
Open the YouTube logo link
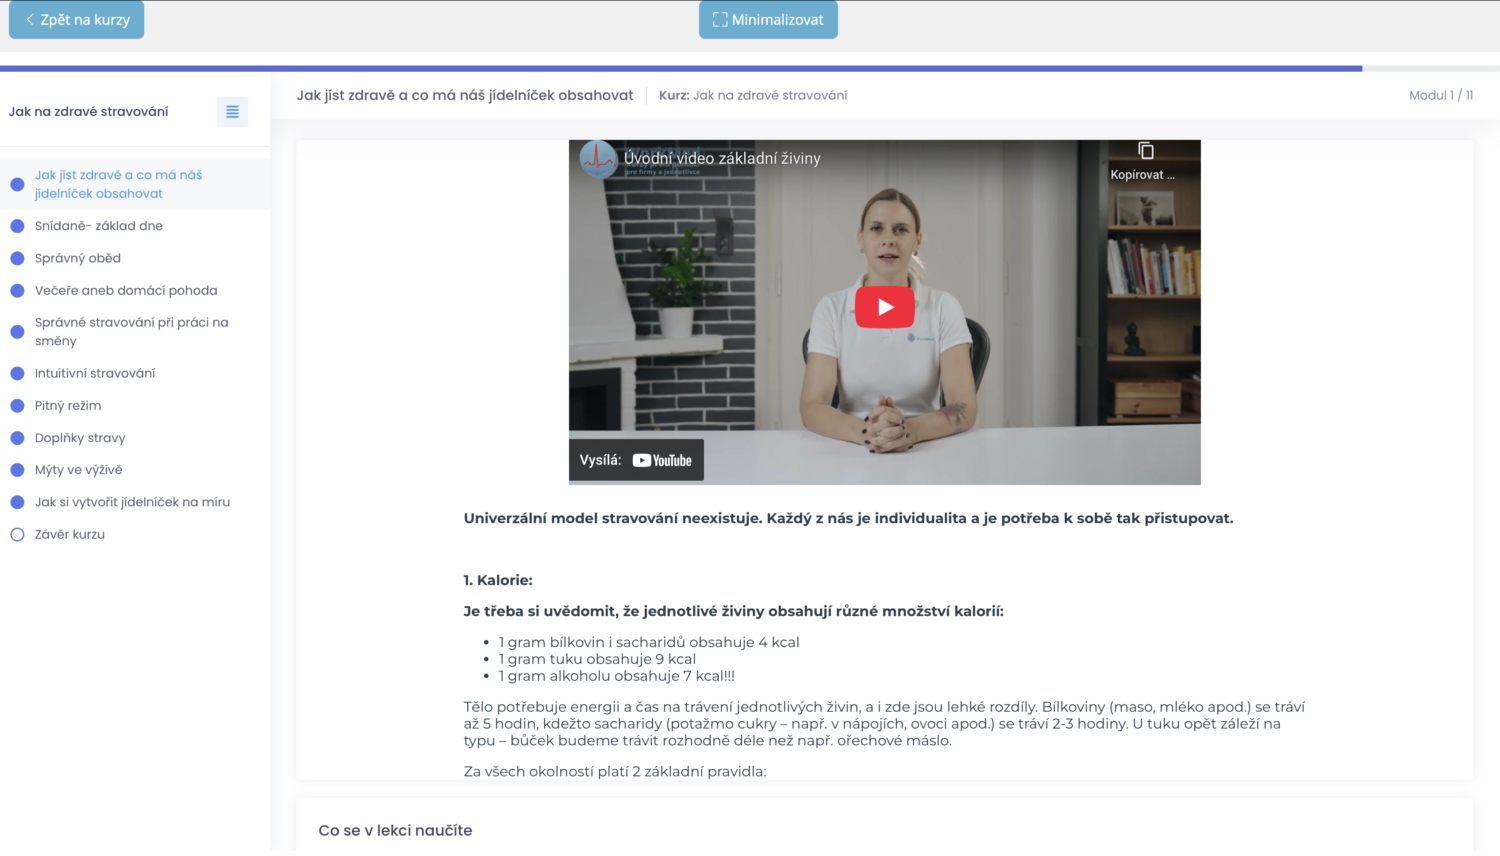tap(662, 461)
